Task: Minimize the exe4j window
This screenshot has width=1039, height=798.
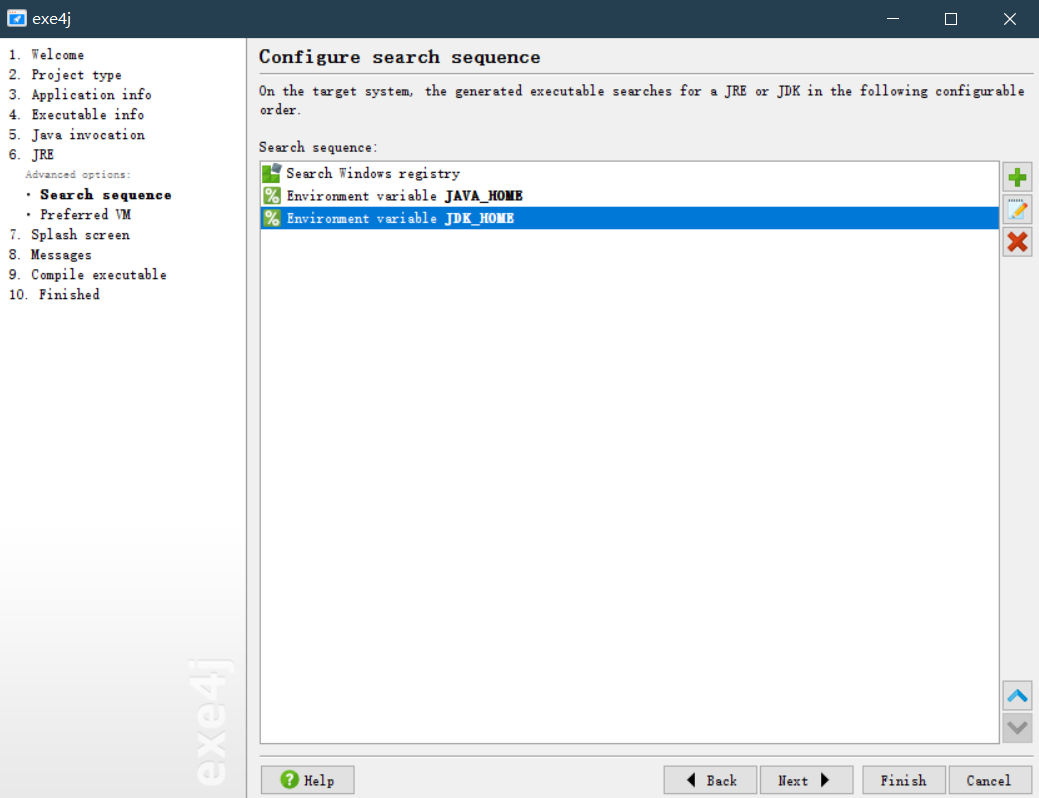Action: (x=893, y=19)
